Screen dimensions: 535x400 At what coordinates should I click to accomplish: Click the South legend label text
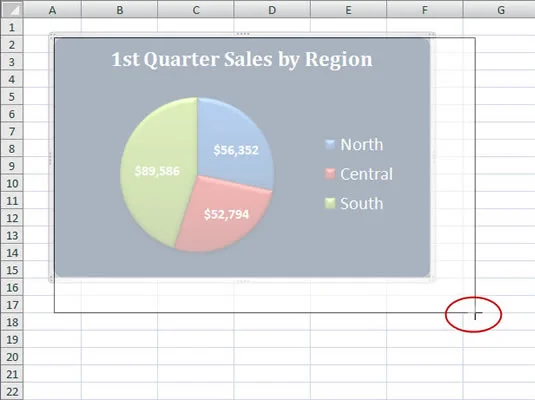tap(362, 203)
